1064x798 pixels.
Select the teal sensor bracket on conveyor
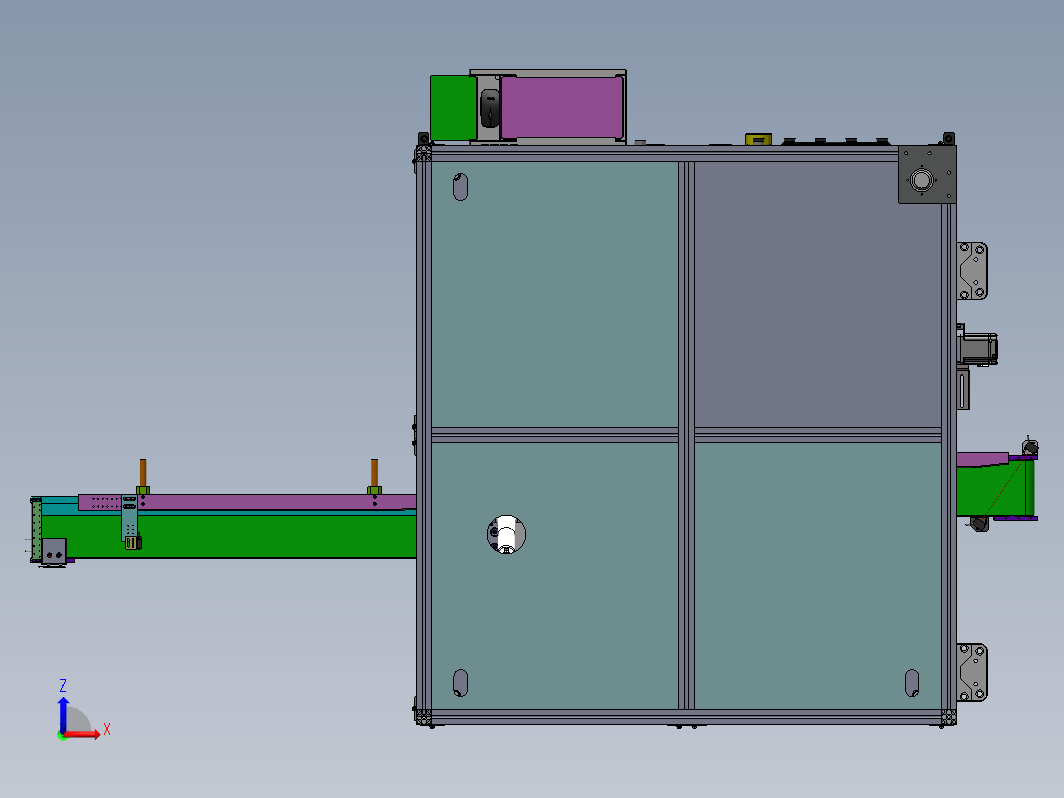coord(130,518)
